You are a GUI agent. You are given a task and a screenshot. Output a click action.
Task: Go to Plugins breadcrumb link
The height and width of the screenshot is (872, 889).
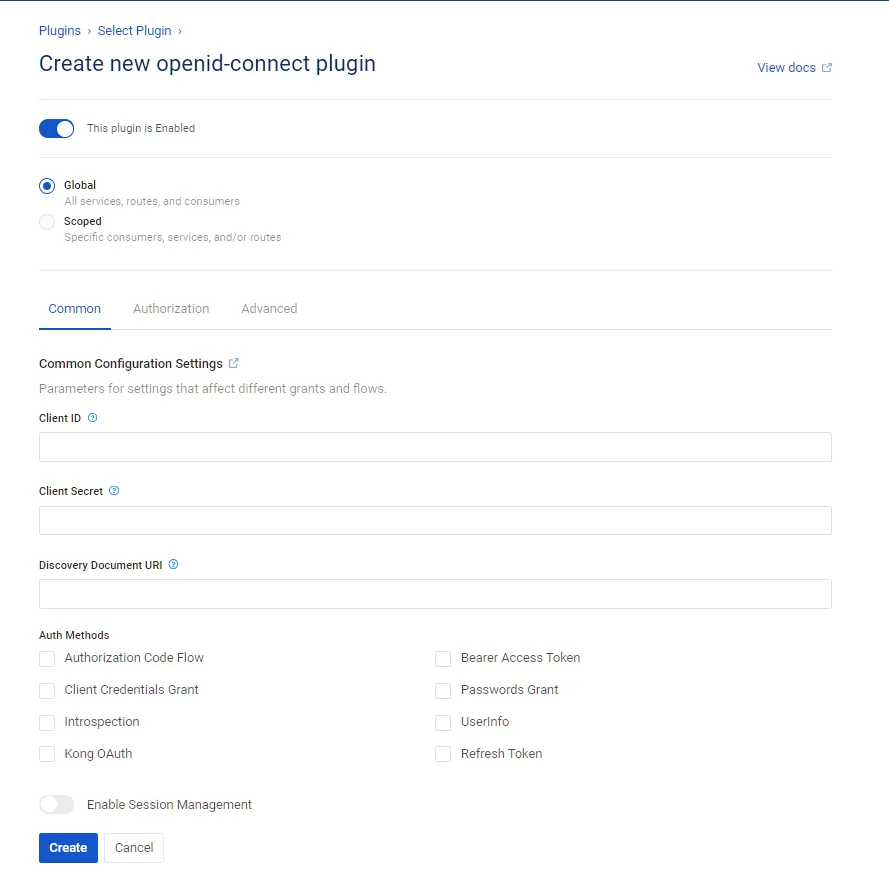(60, 31)
